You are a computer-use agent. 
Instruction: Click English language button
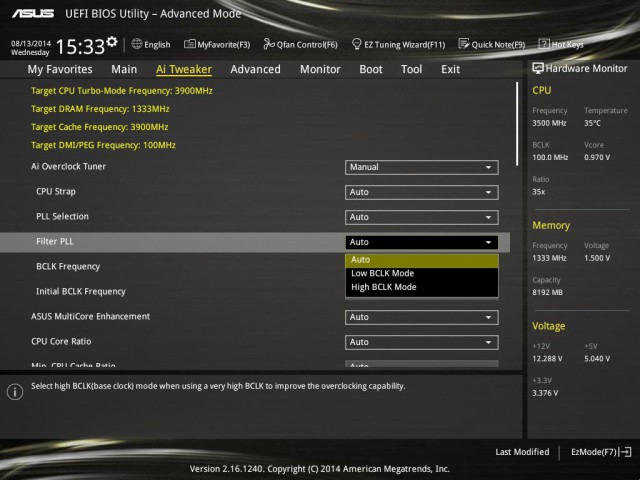pos(151,44)
